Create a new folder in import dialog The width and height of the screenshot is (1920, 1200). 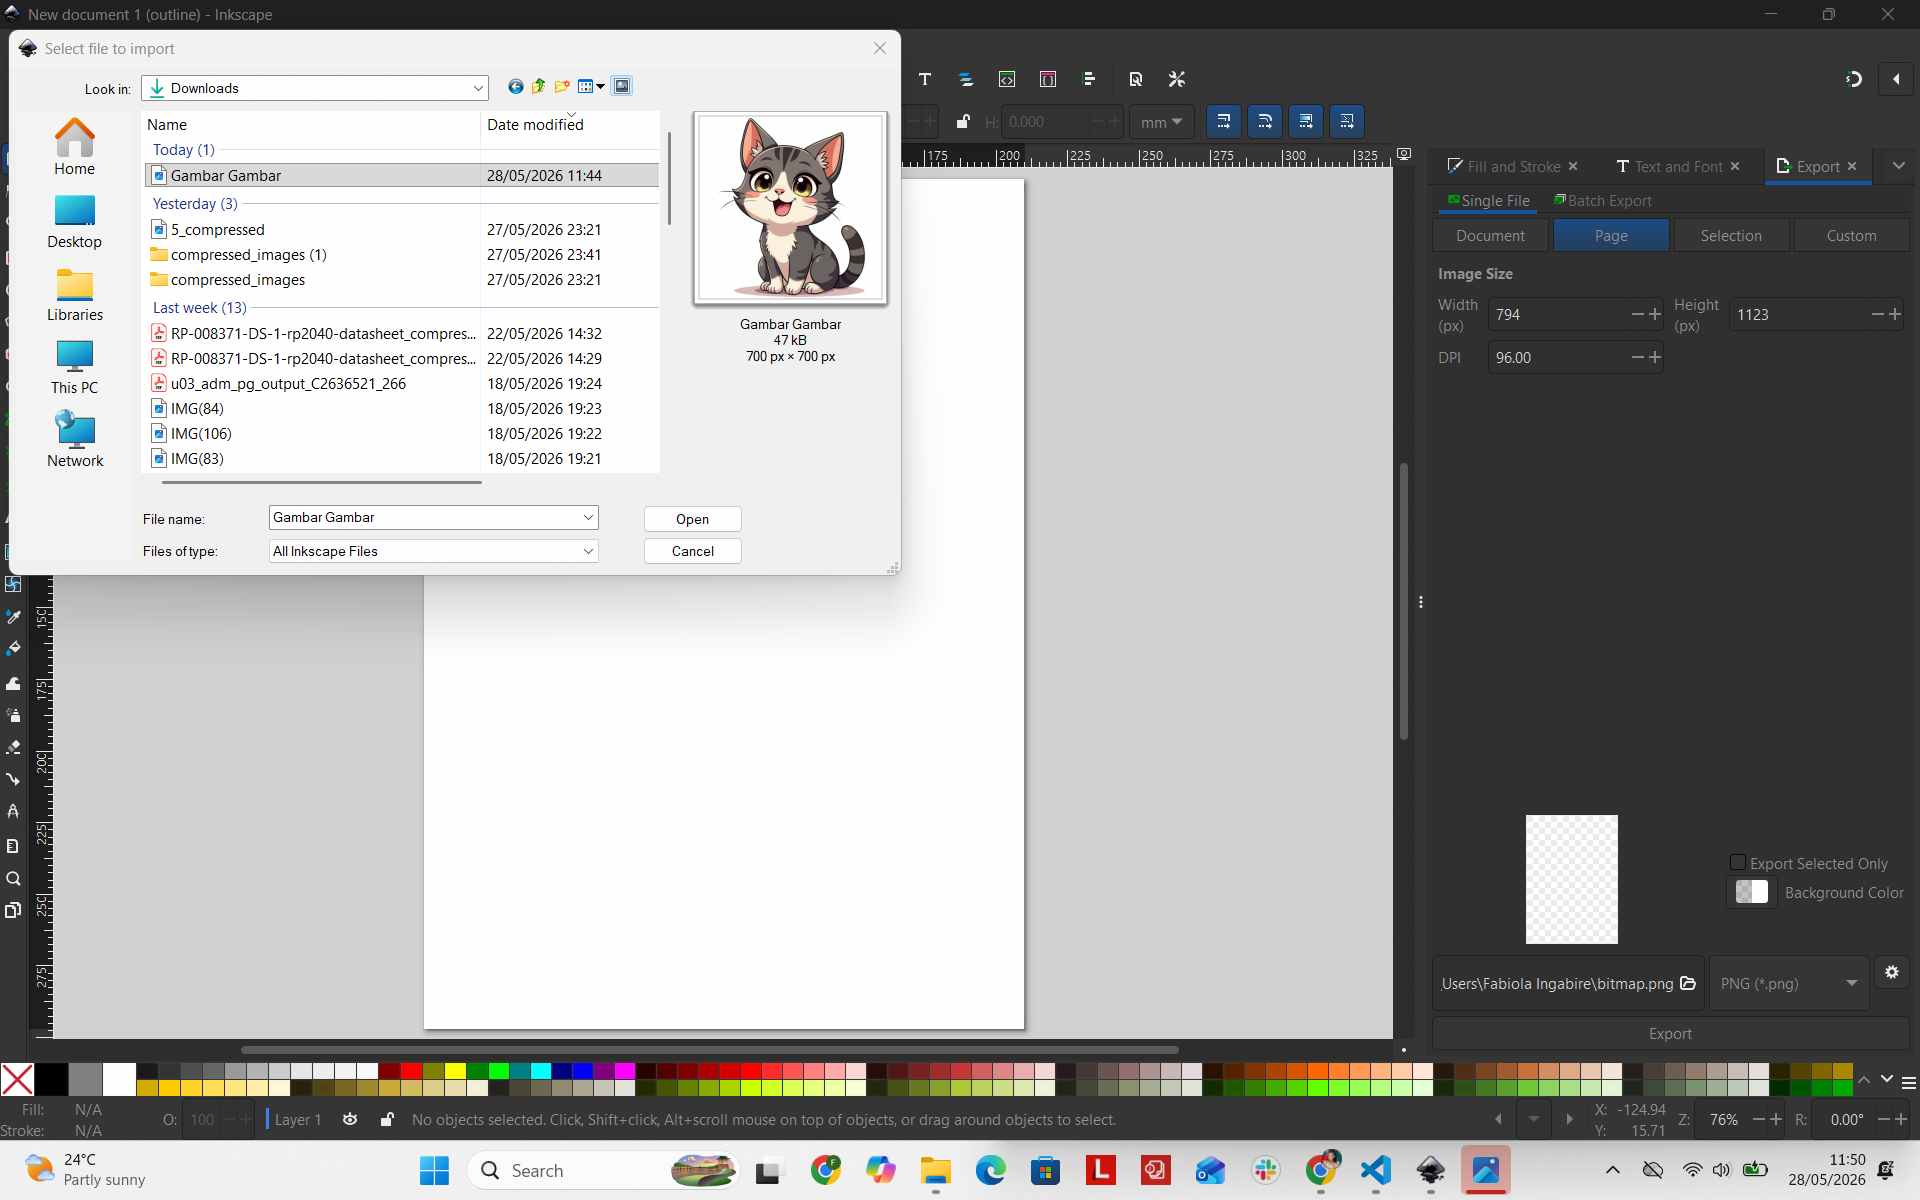[562, 87]
